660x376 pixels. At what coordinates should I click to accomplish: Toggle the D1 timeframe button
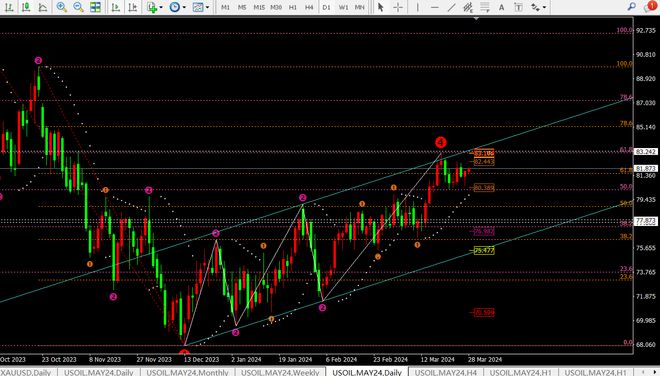coord(326,7)
